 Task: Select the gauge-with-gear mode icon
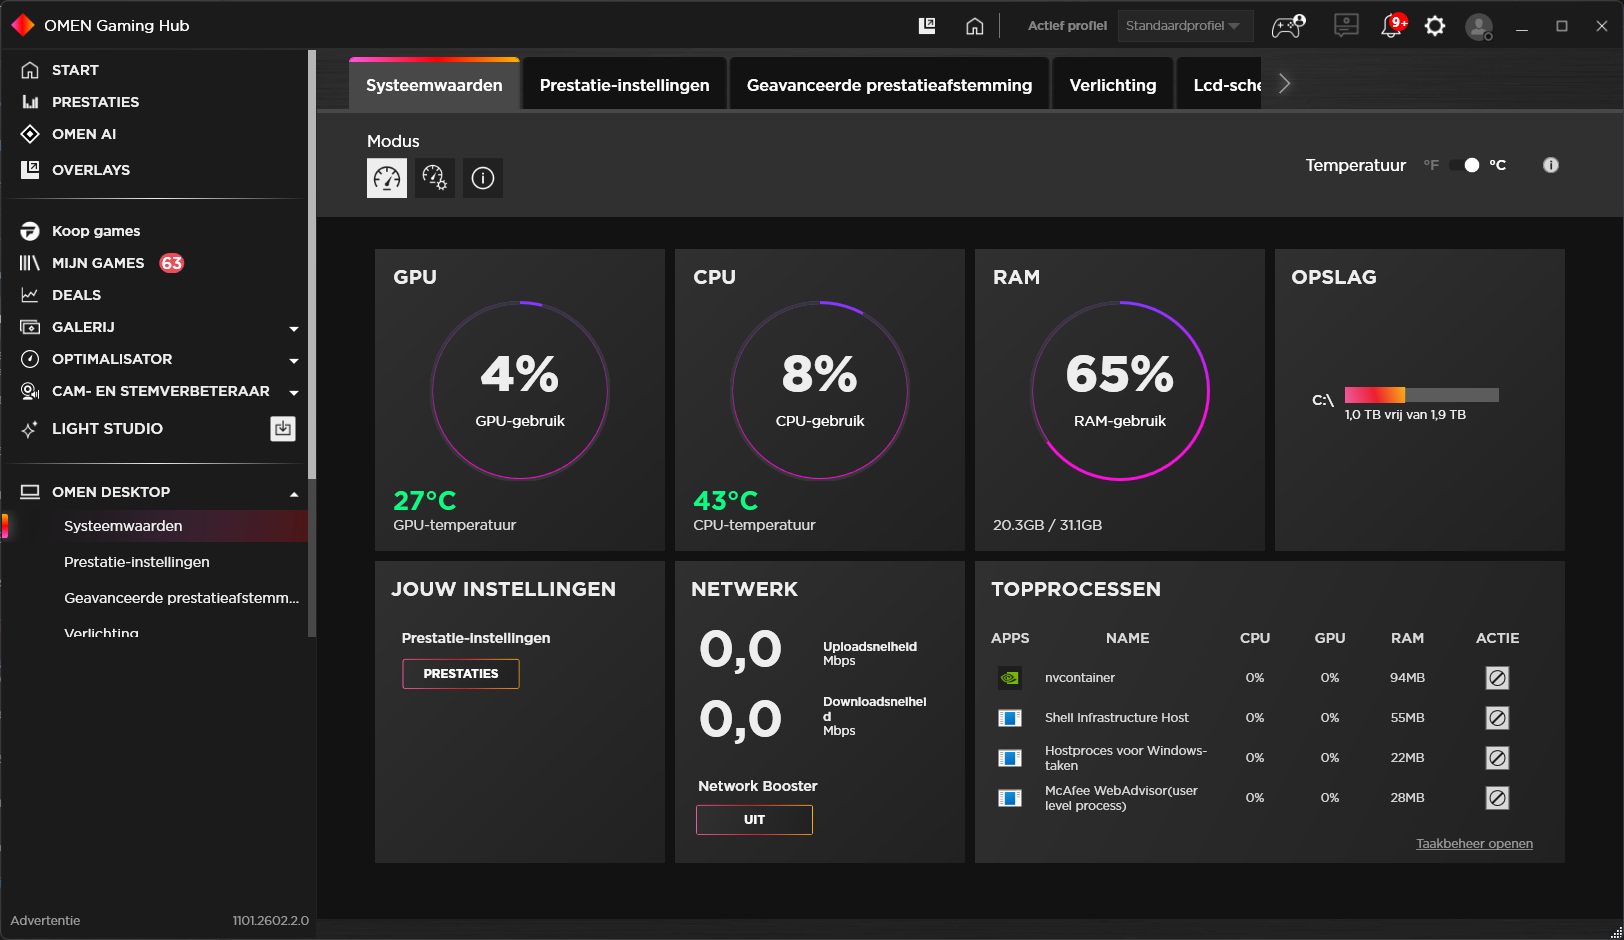[x=435, y=178]
